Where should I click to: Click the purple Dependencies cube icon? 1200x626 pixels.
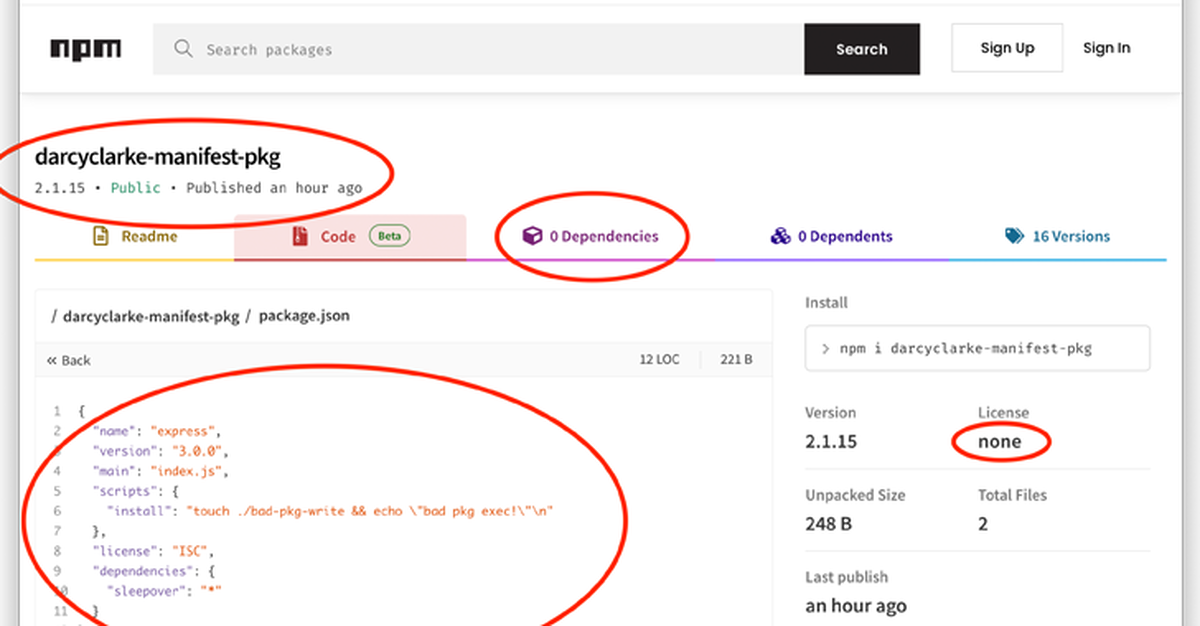tap(533, 237)
